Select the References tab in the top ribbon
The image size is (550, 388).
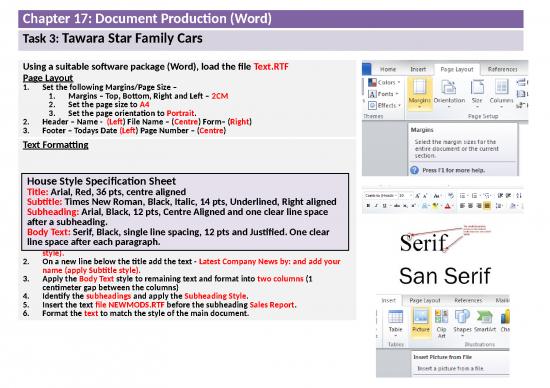point(503,69)
